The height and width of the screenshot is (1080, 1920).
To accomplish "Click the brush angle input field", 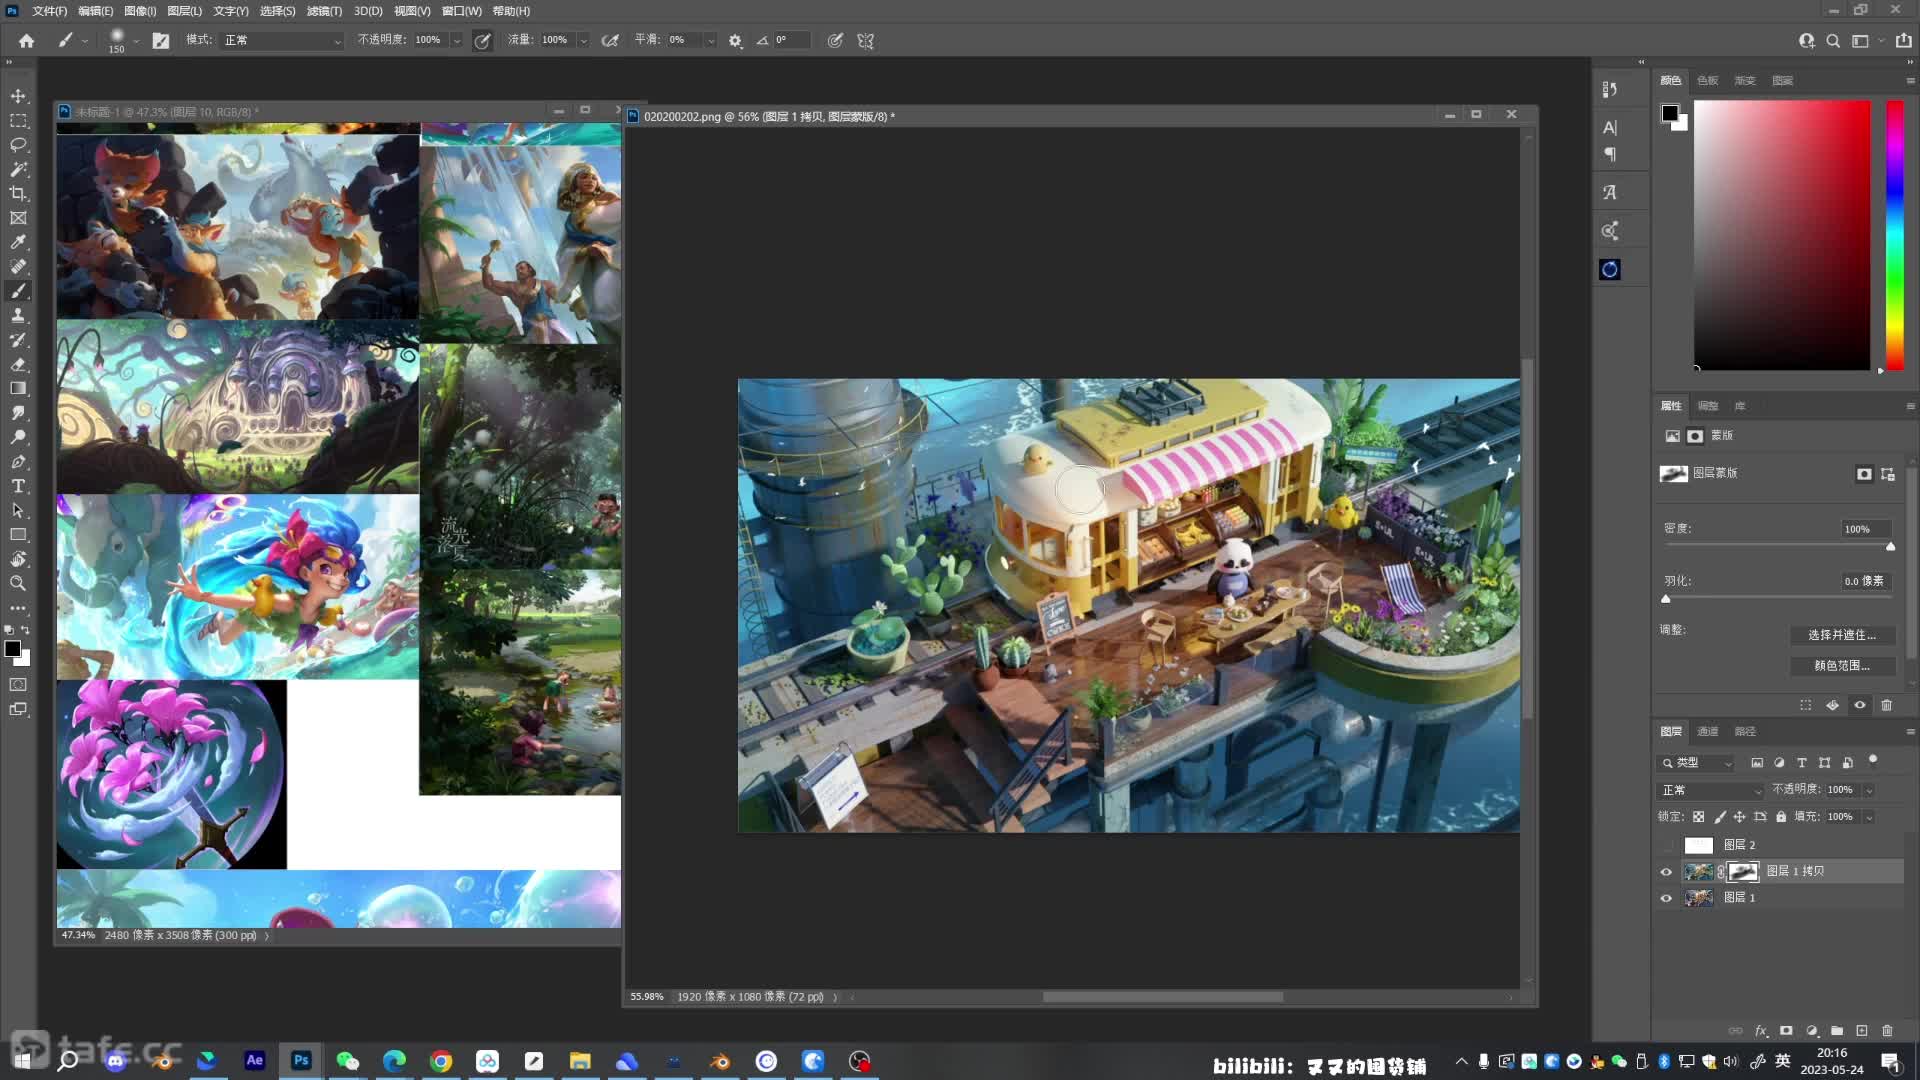I will (x=791, y=40).
